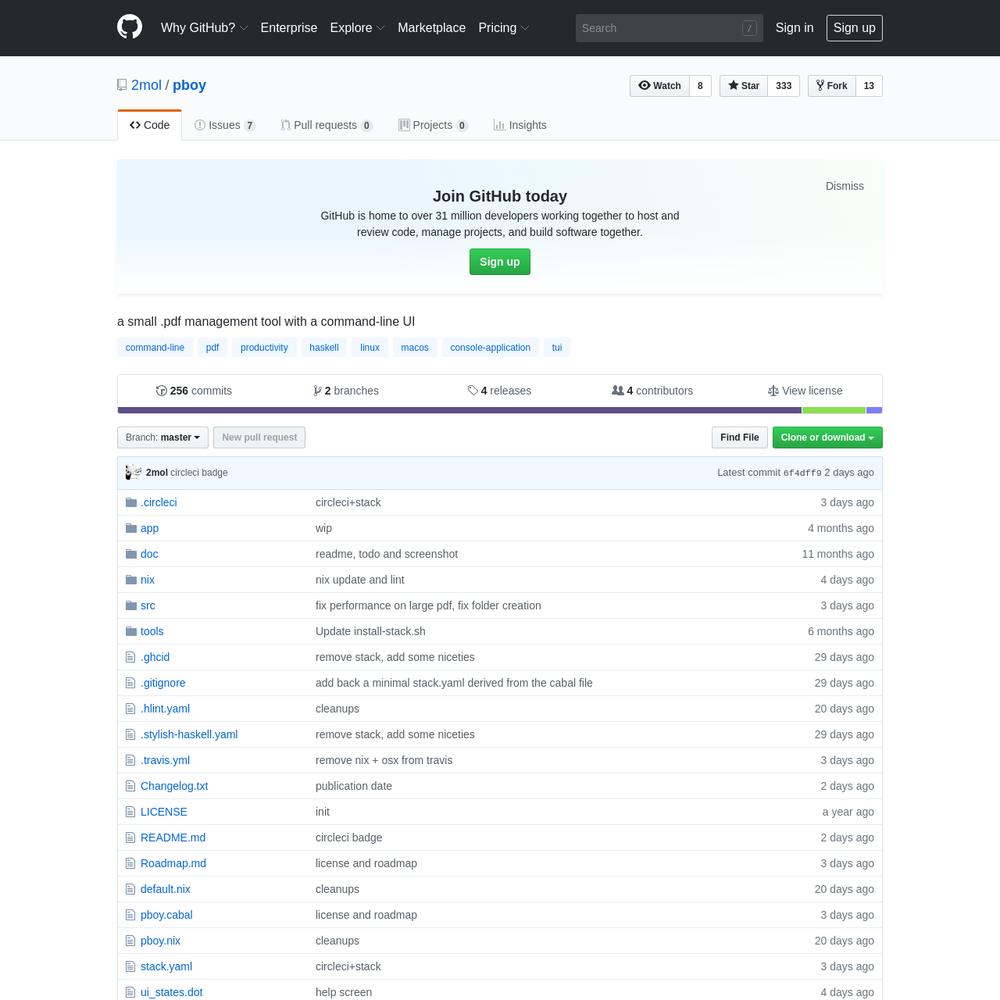Open the 333 stargazers count
The width and height of the screenshot is (1000, 1000).
click(x=784, y=85)
